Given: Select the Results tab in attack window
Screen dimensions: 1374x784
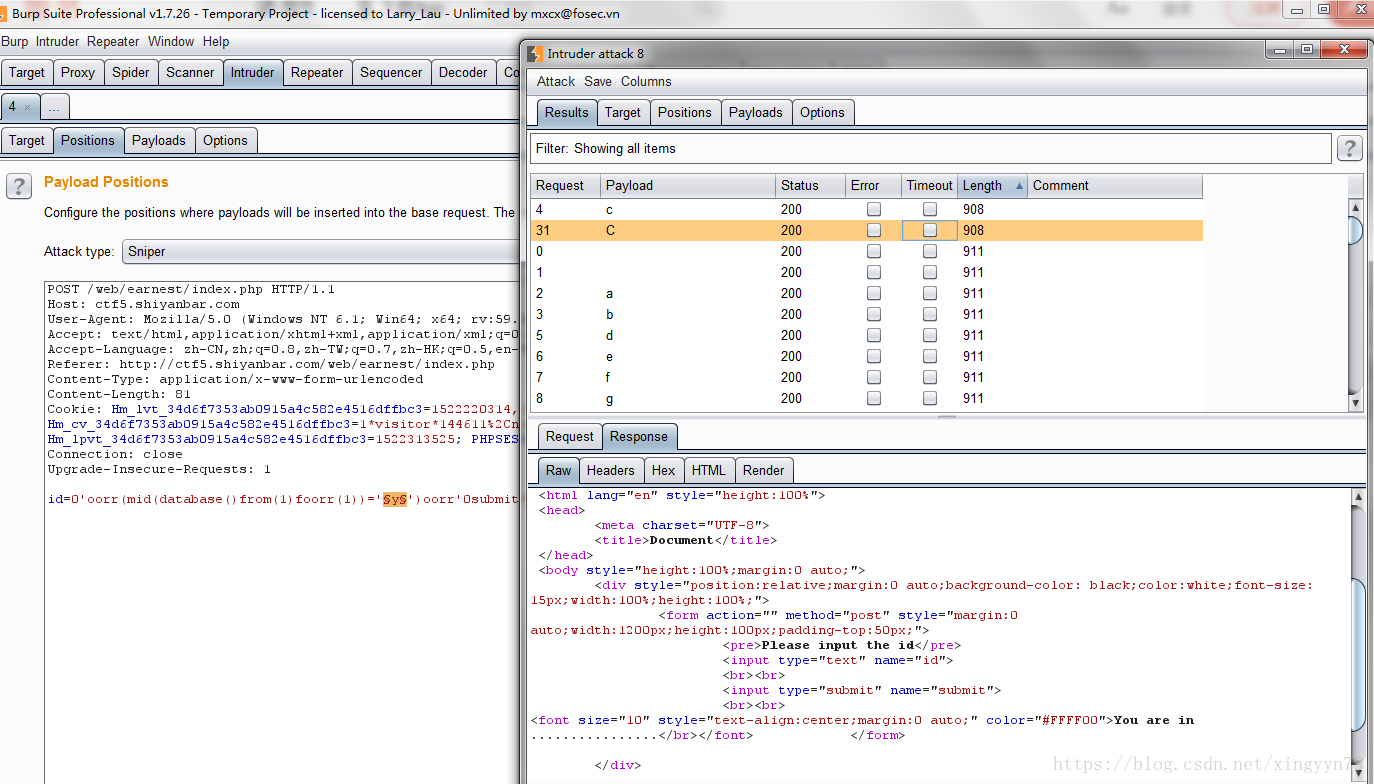Looking at the screenshot, I should point(567,112).
